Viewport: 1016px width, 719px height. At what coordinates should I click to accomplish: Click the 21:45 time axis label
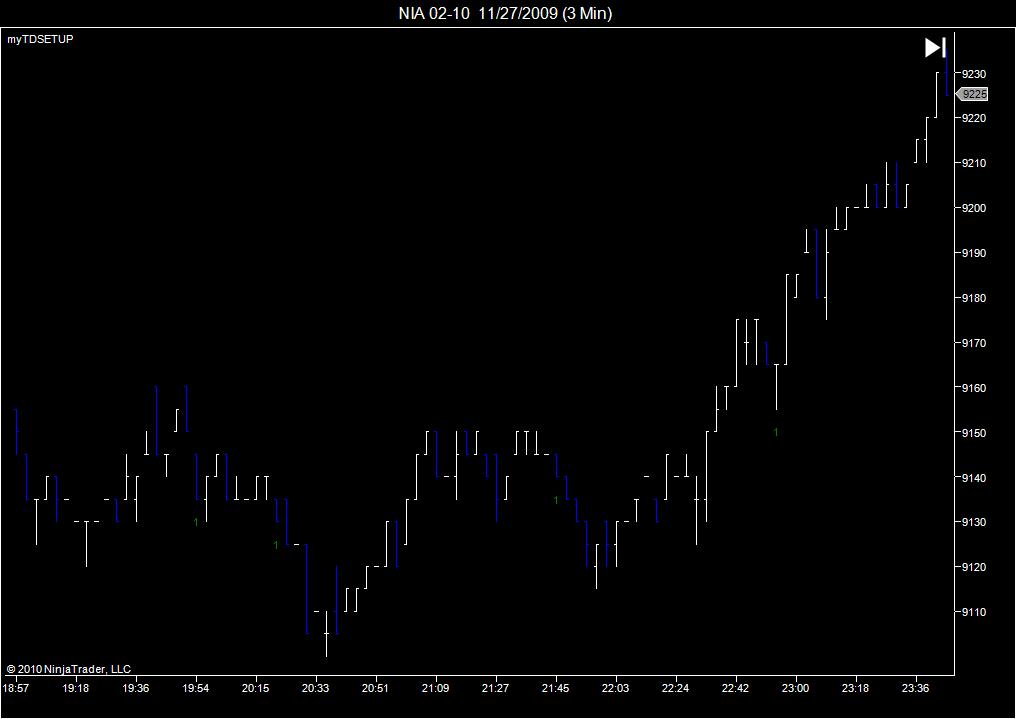tap(555, 688)
